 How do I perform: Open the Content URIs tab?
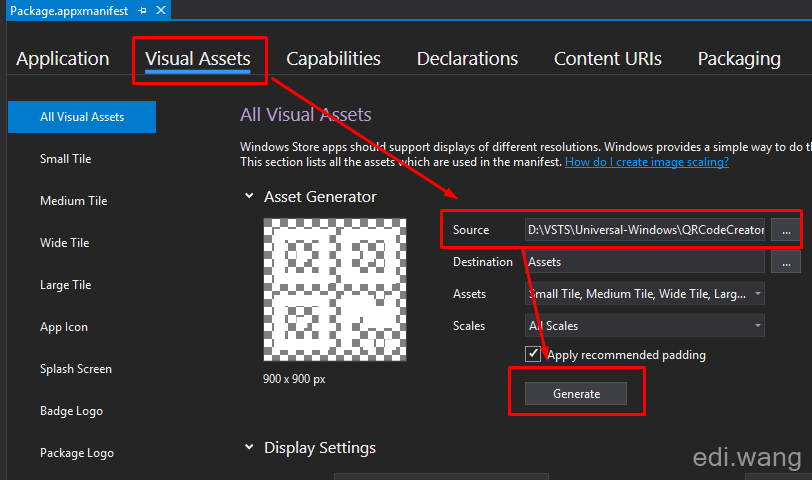[x=607, y=59]
